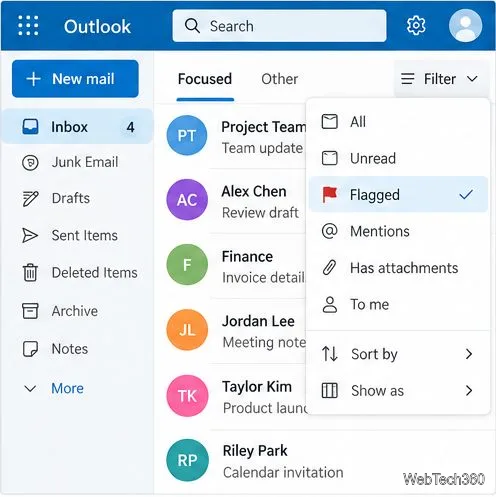Click the AC sender avatar
The width and height of the screenshot is (496, 497).
click(x=187, y=200)
